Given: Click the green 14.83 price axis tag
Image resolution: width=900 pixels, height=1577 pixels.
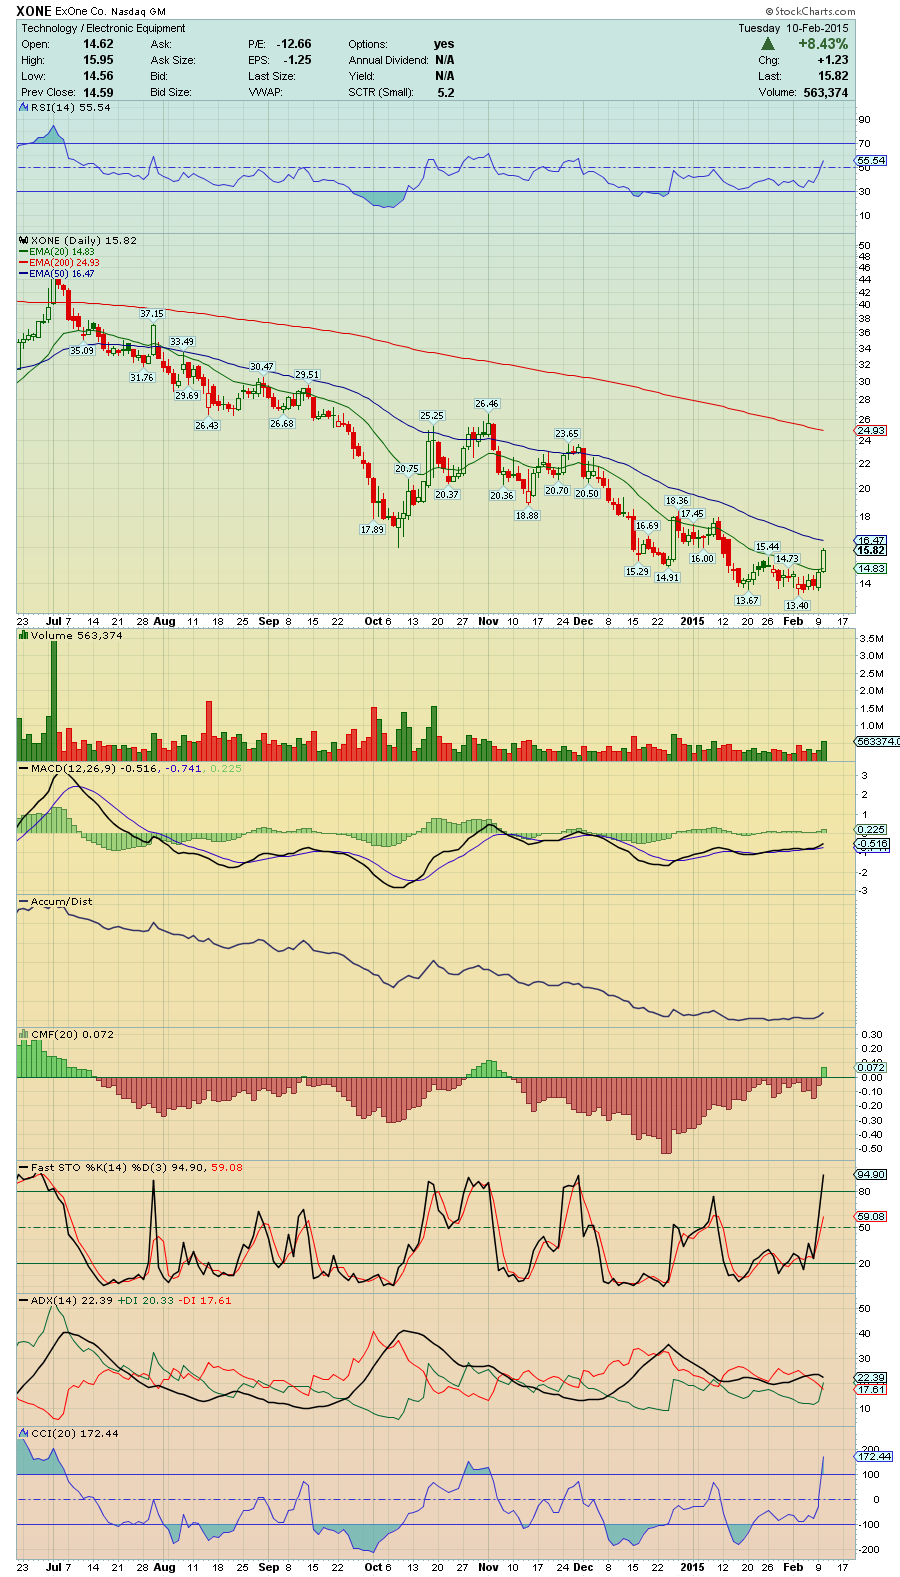Looking at the screenshot, I should [871, 568].
